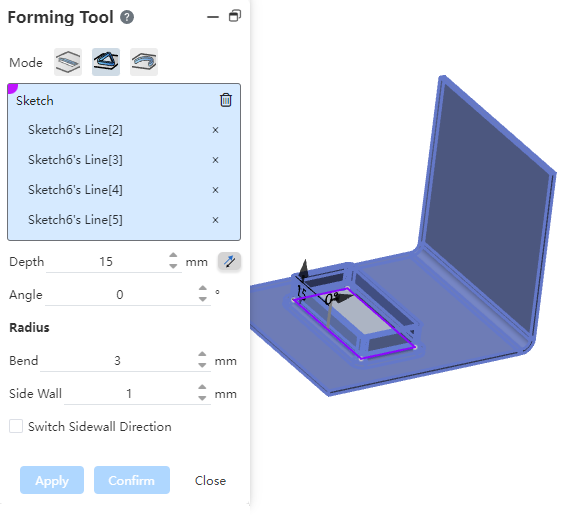Delete all sketch selections with trash icon
The height and width of the screenshot is (524, 575).
pos(226,100)
